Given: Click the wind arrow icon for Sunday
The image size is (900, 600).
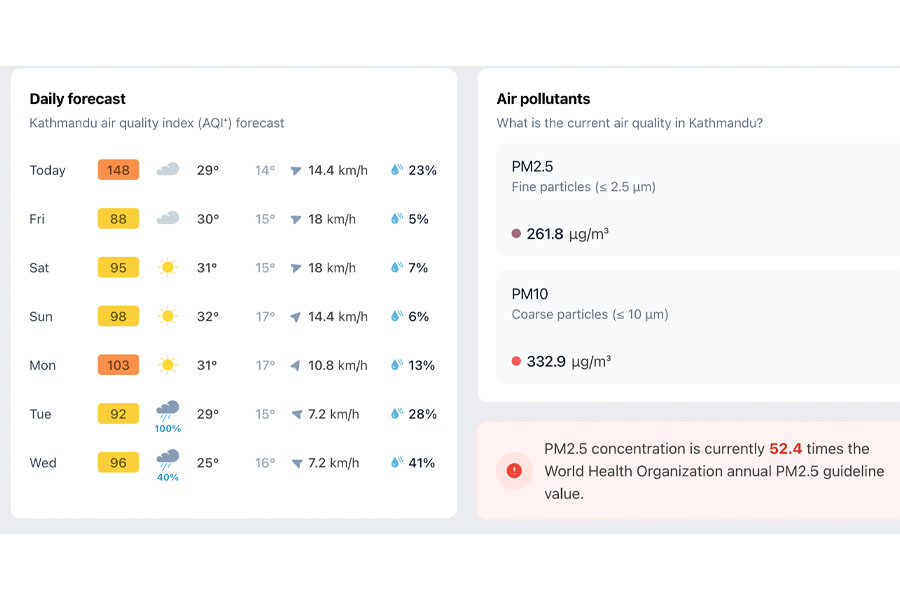Looking at the screenshot, I should (x=294, y=316).
